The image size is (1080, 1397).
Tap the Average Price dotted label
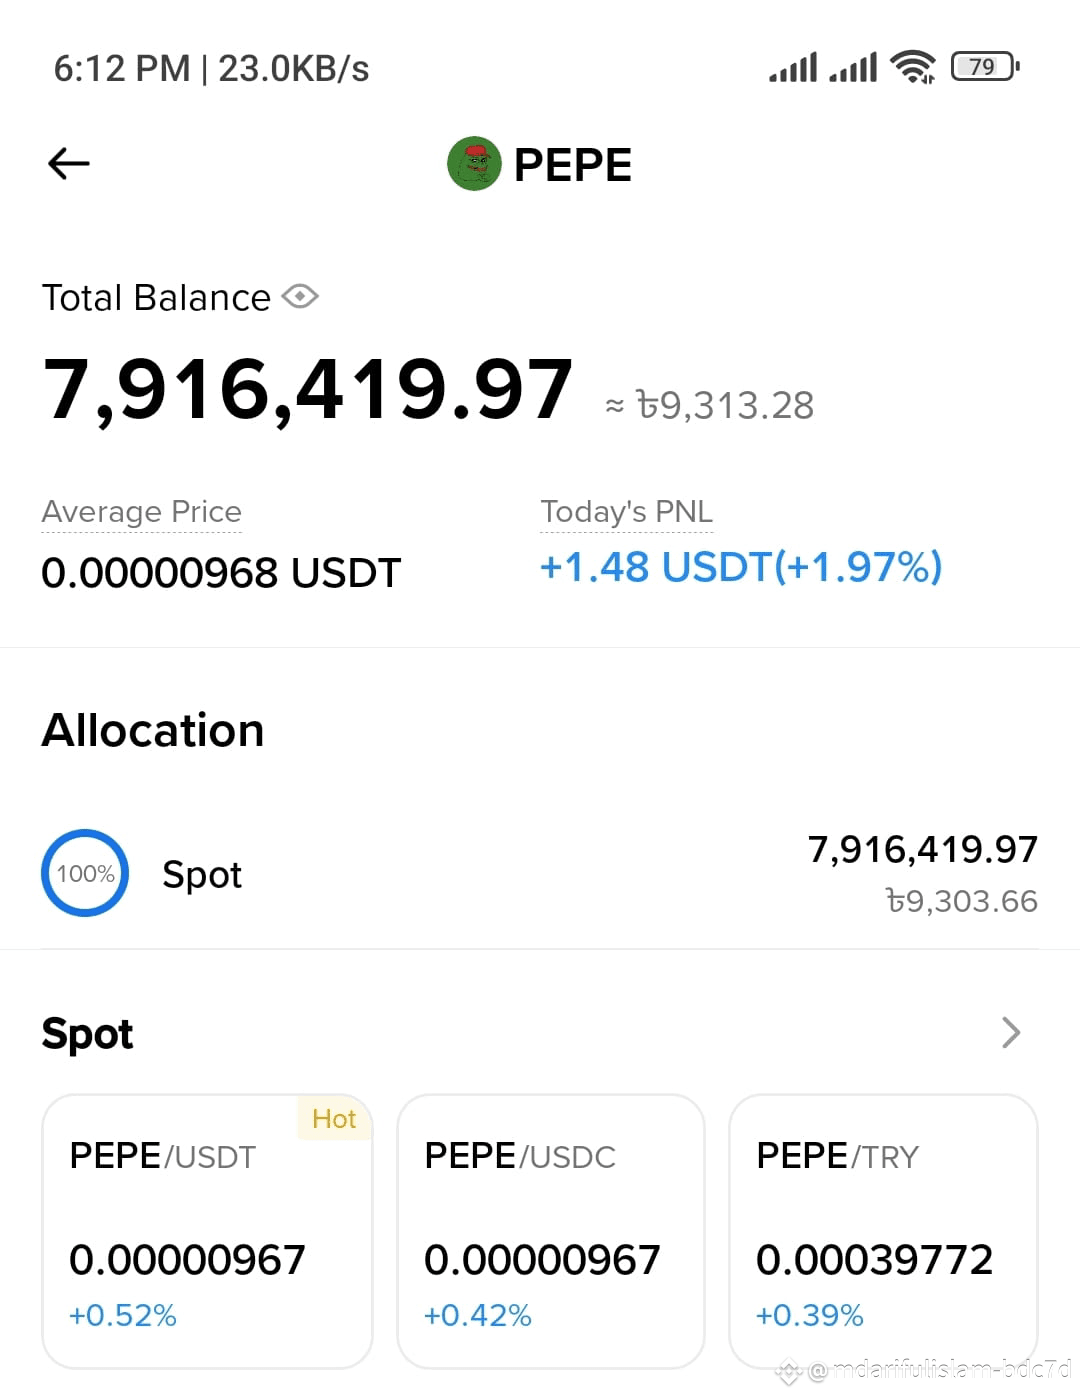click(x=141, y=512)
